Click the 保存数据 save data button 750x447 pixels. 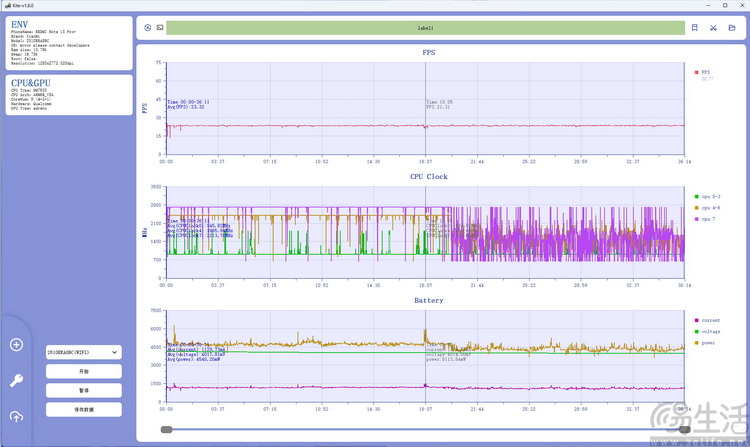click(x=84, y=410)
